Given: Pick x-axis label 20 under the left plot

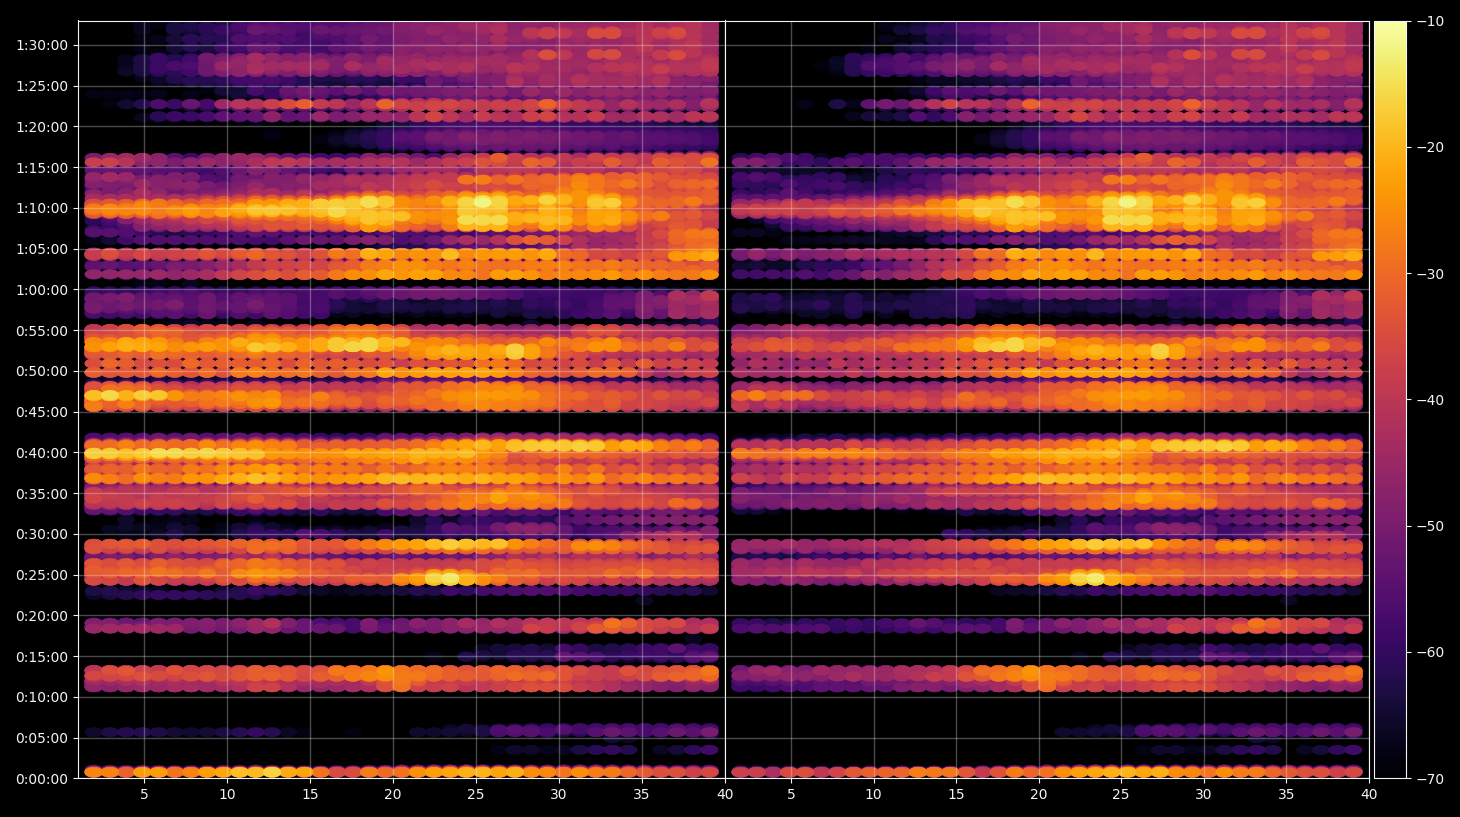Looking at the screenshot, I should coord(393,795).
